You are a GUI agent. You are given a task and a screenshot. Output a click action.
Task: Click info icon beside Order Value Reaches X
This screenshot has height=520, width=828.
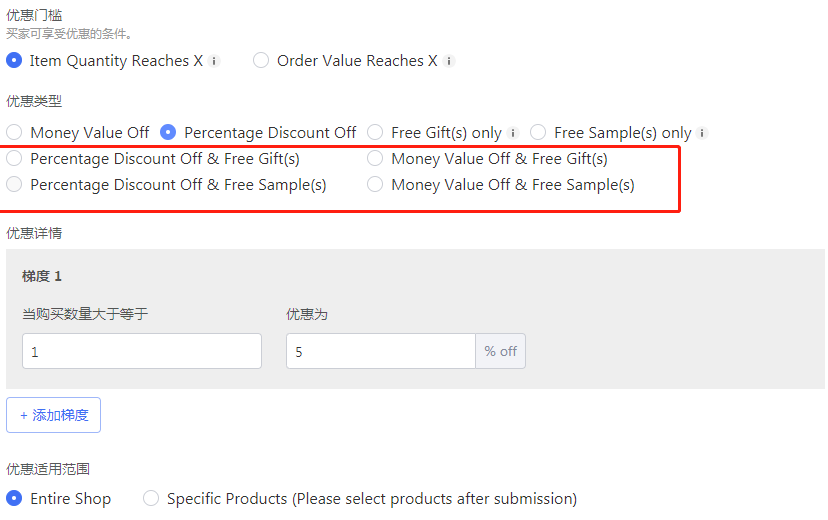449,61
